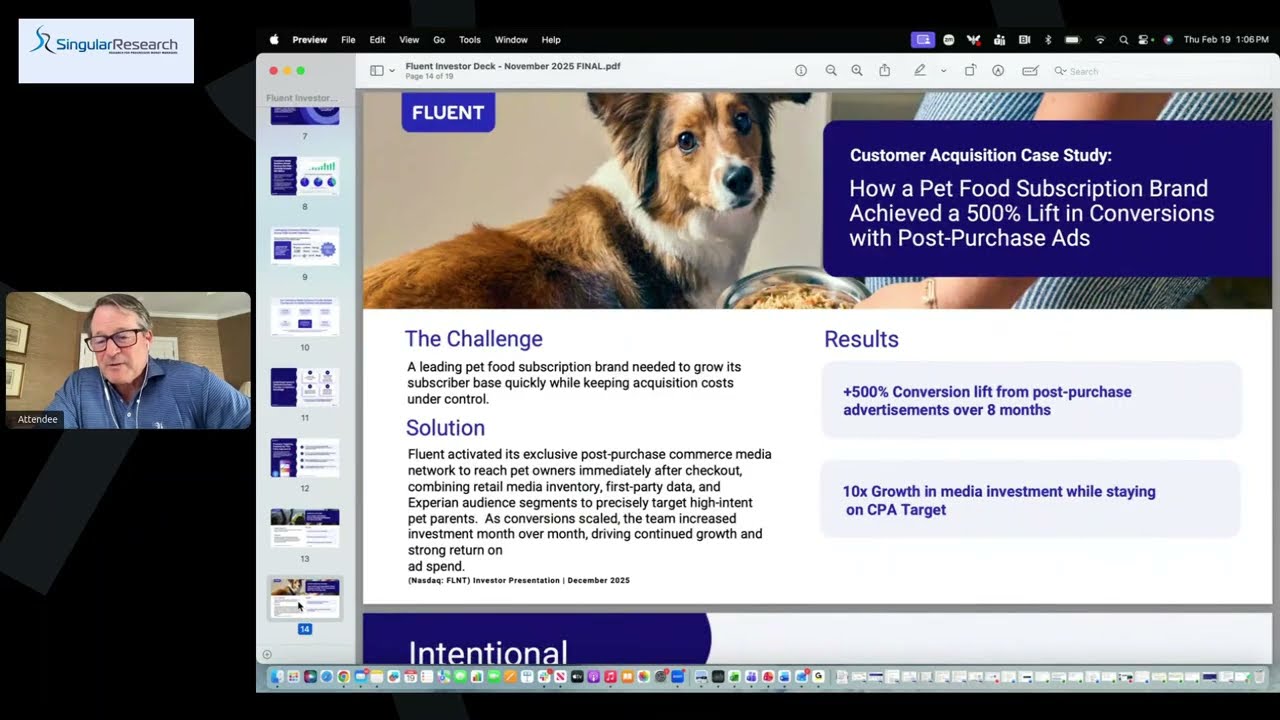Expand the highlight color options chevron

943,71
